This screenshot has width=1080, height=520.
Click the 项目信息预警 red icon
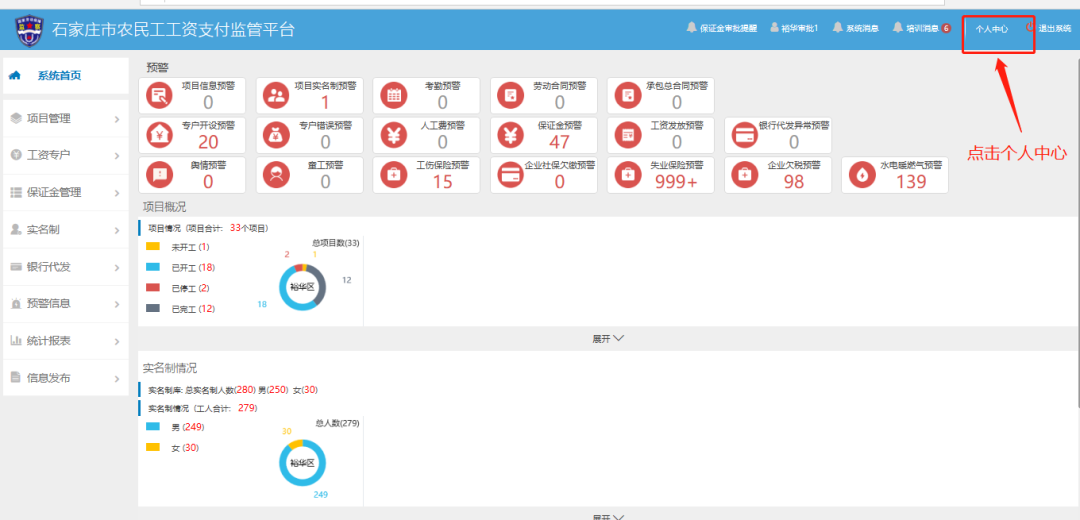pyautogui.click(x=160, y=96)
